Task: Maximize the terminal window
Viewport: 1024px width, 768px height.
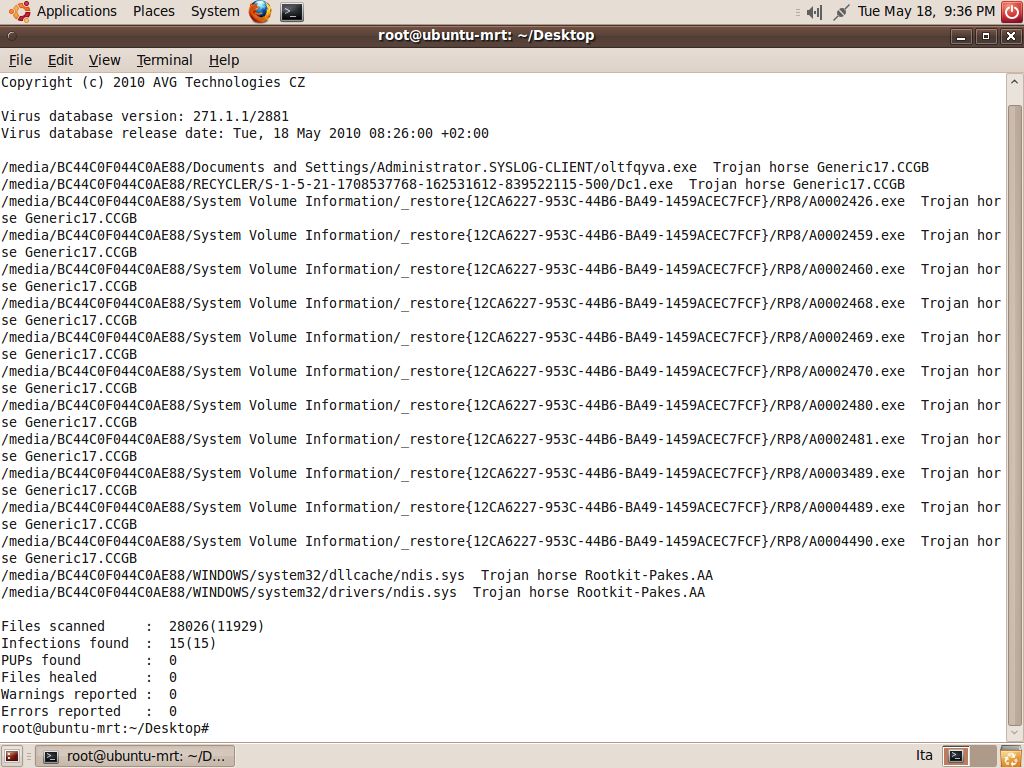Action: coord(986,37)
